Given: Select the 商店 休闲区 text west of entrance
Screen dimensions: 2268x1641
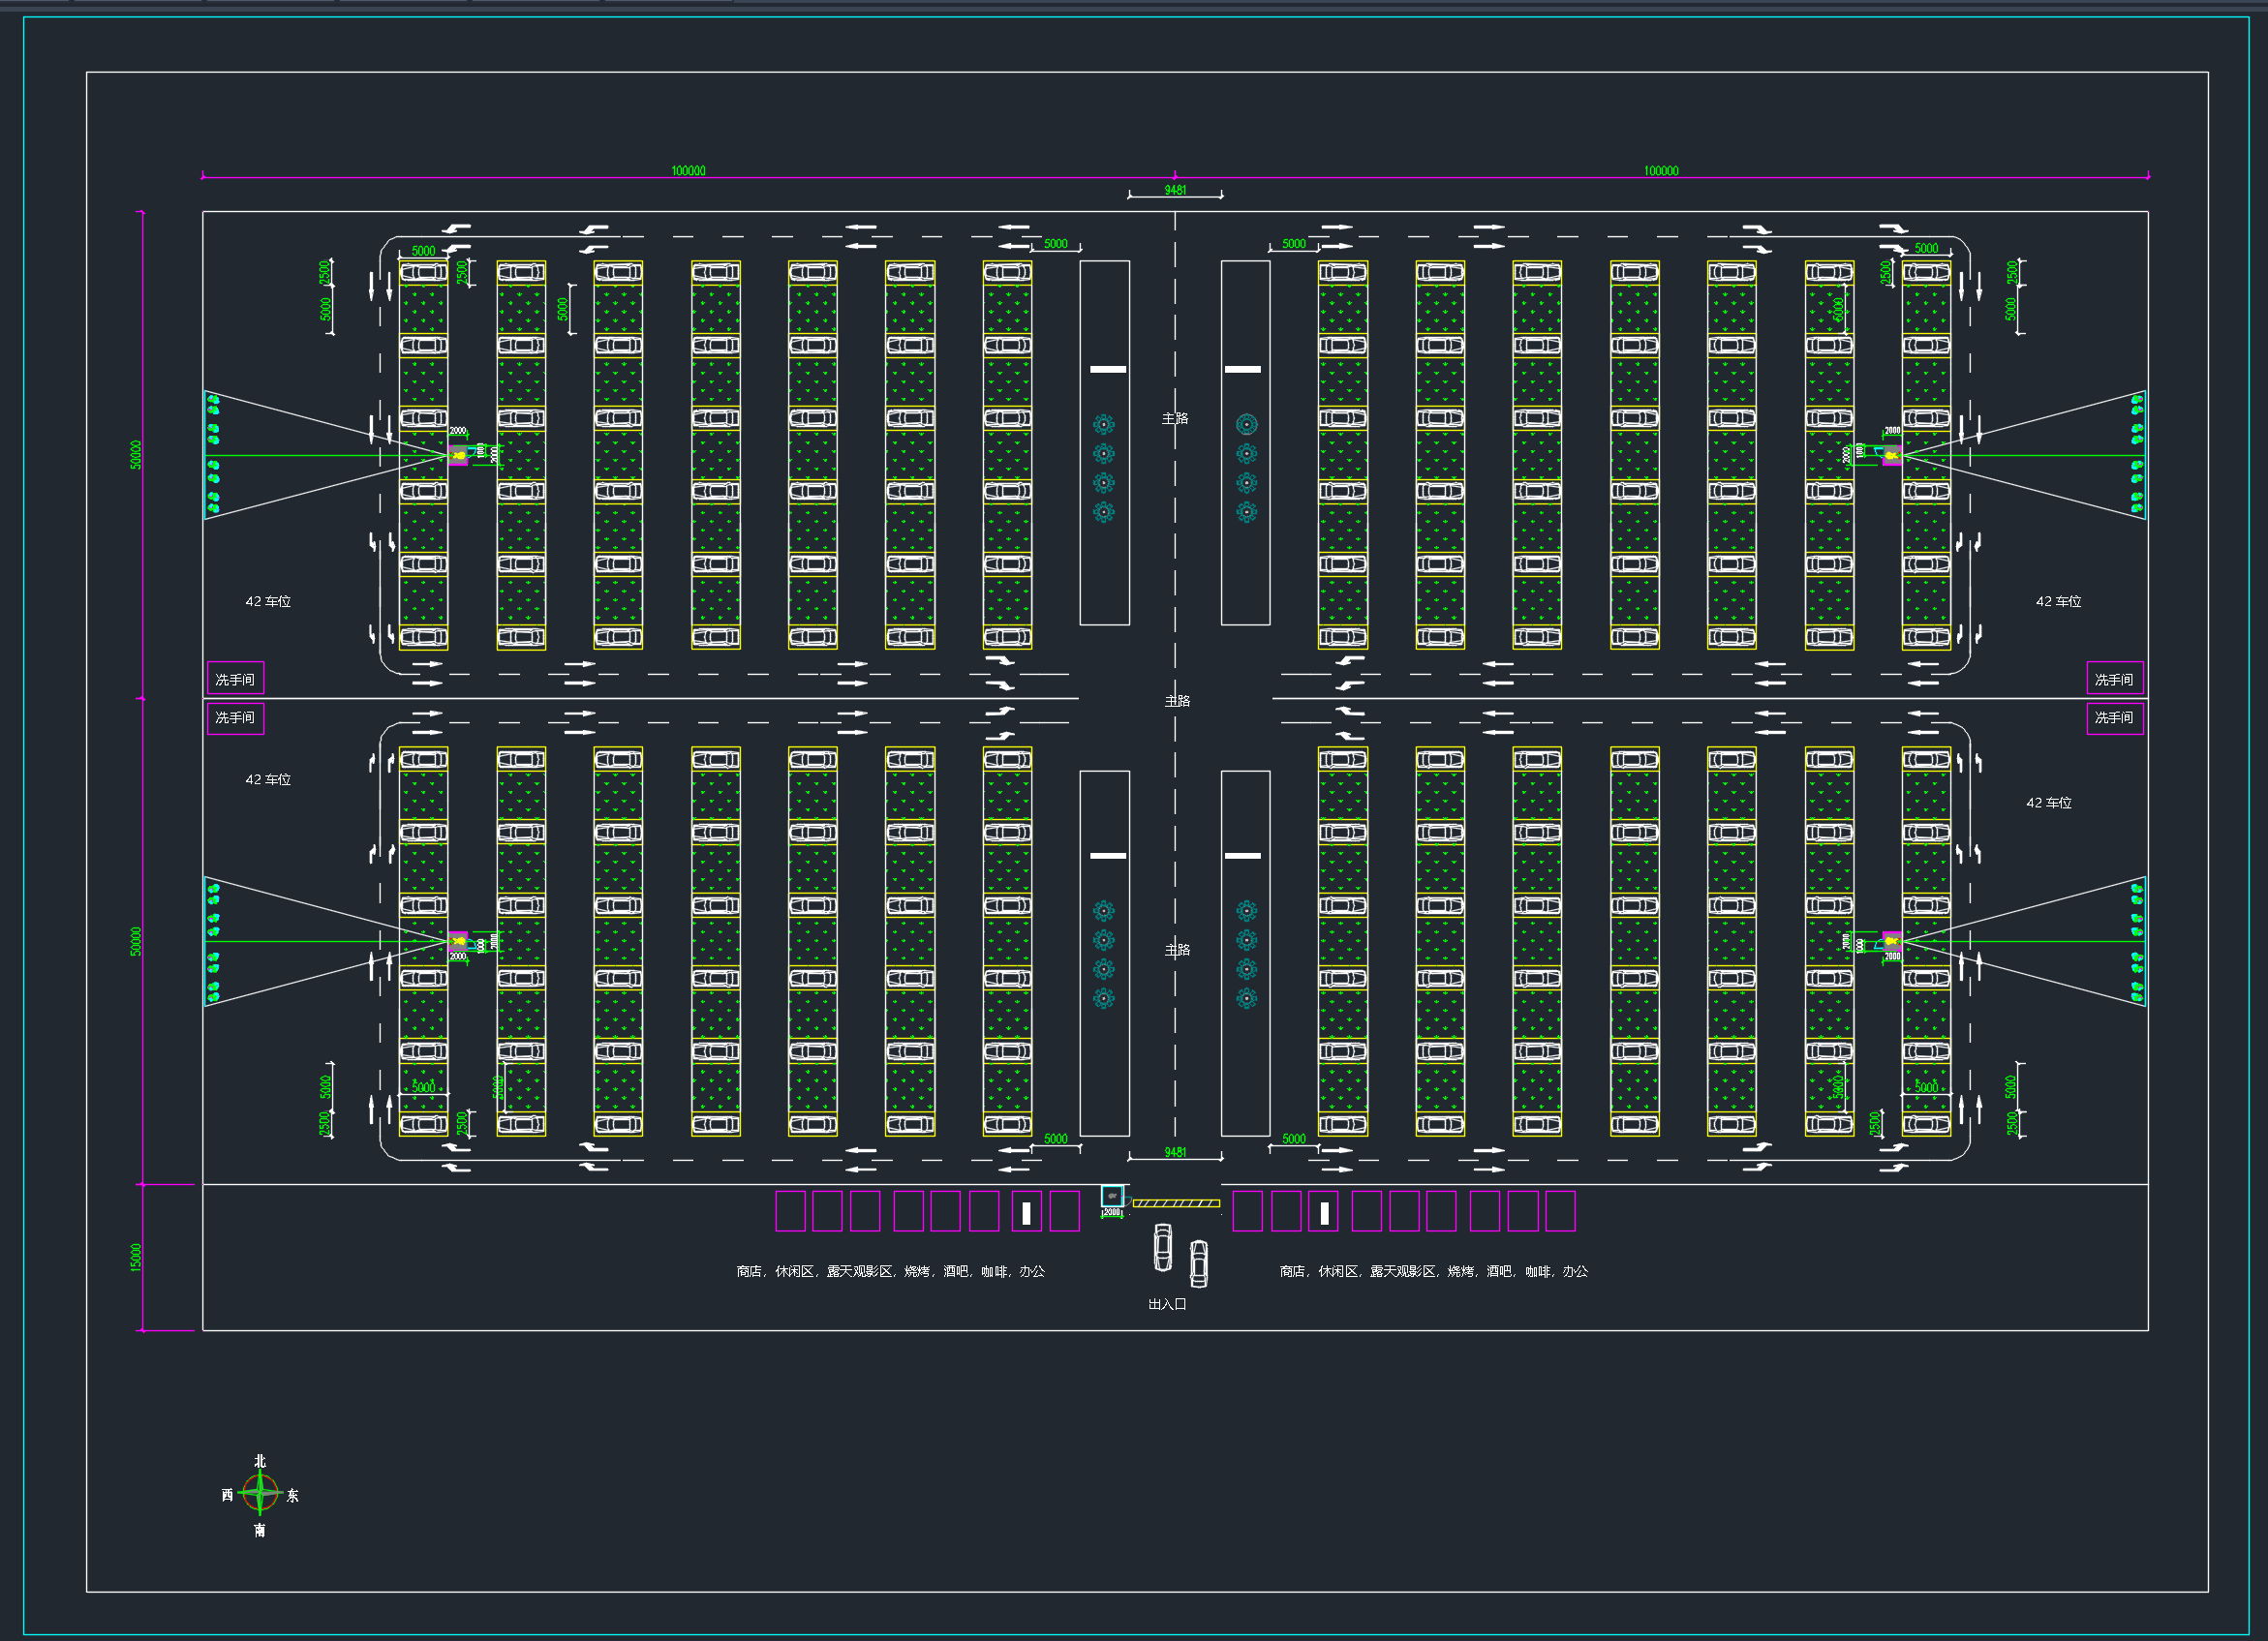Looking at the screenshot, I should click(892, 1271).
